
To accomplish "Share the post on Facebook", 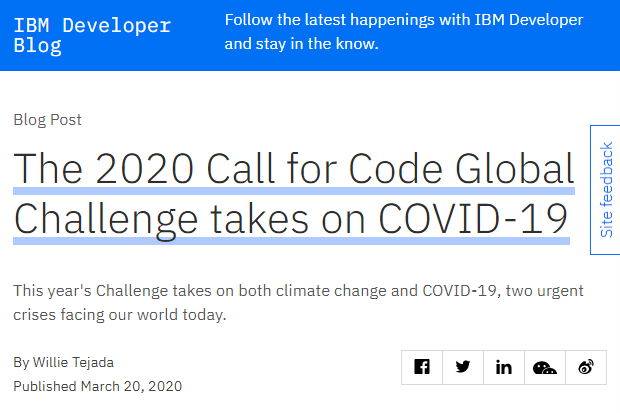I will [x=422, y=367].
